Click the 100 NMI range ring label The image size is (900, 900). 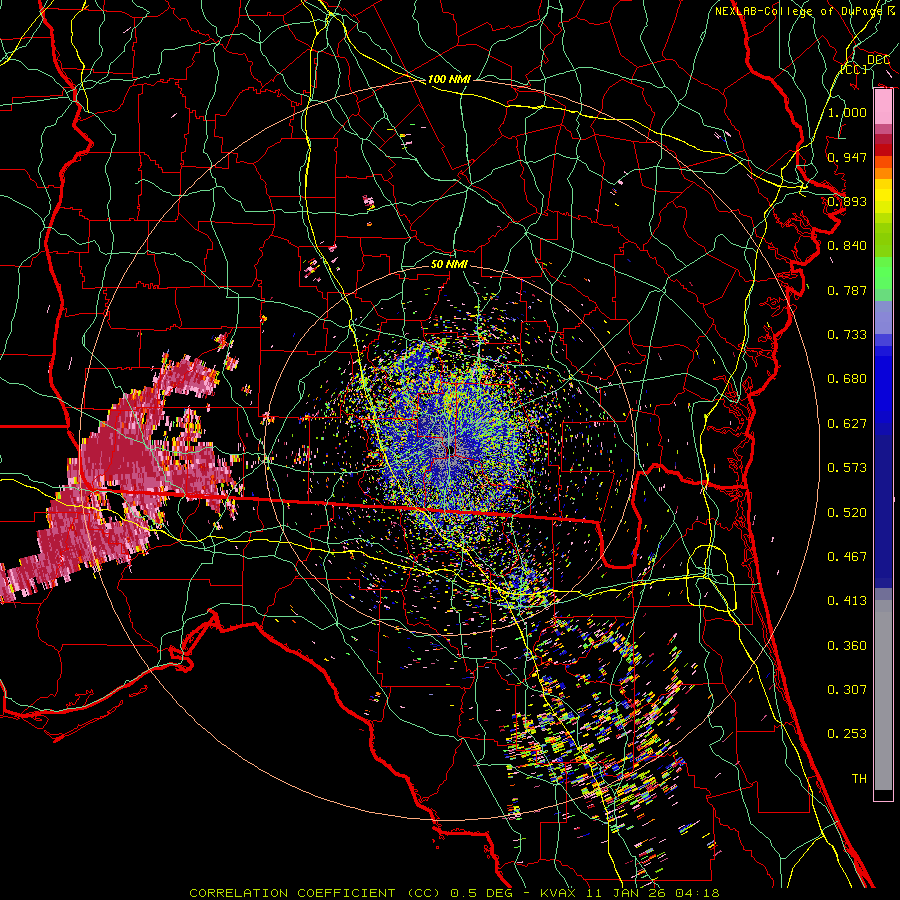pos(449,79)
